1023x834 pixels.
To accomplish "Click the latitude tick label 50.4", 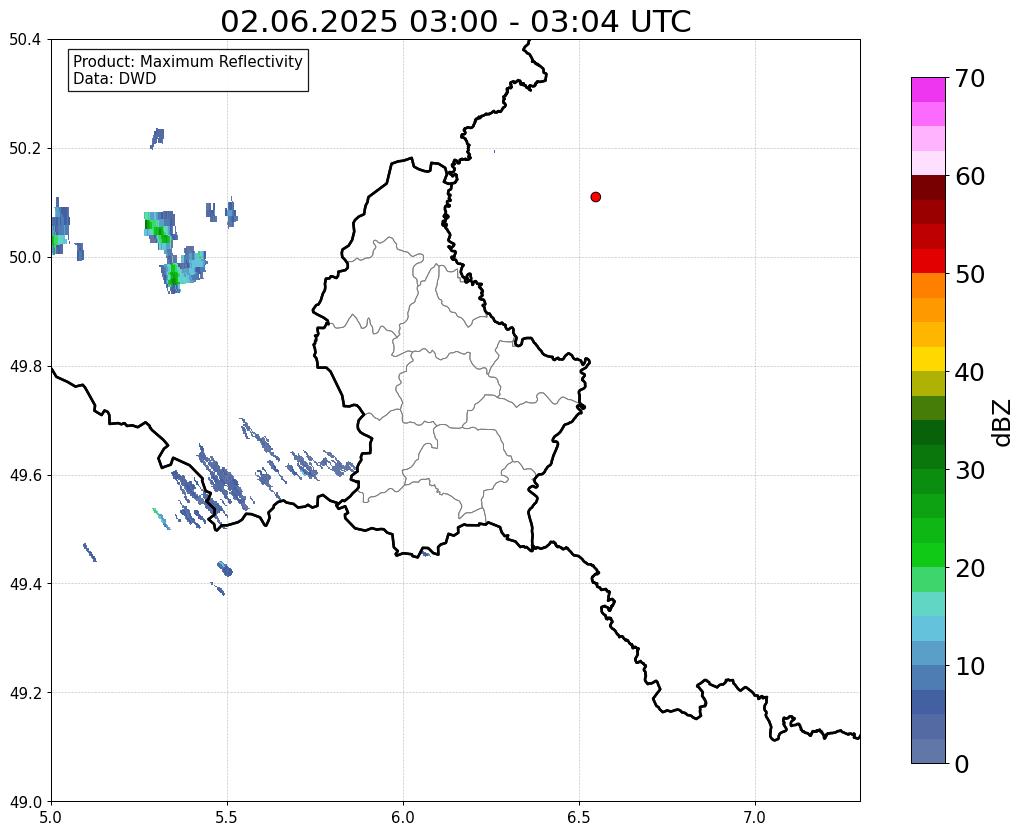I will click(25, 40).
